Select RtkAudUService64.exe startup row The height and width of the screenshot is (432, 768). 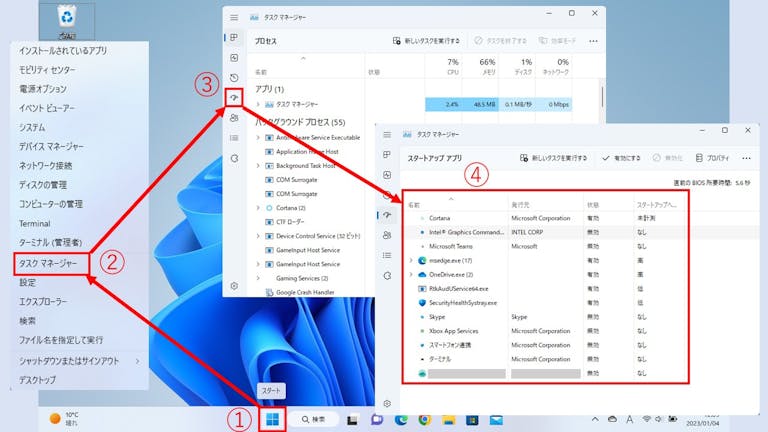(545, 289)
